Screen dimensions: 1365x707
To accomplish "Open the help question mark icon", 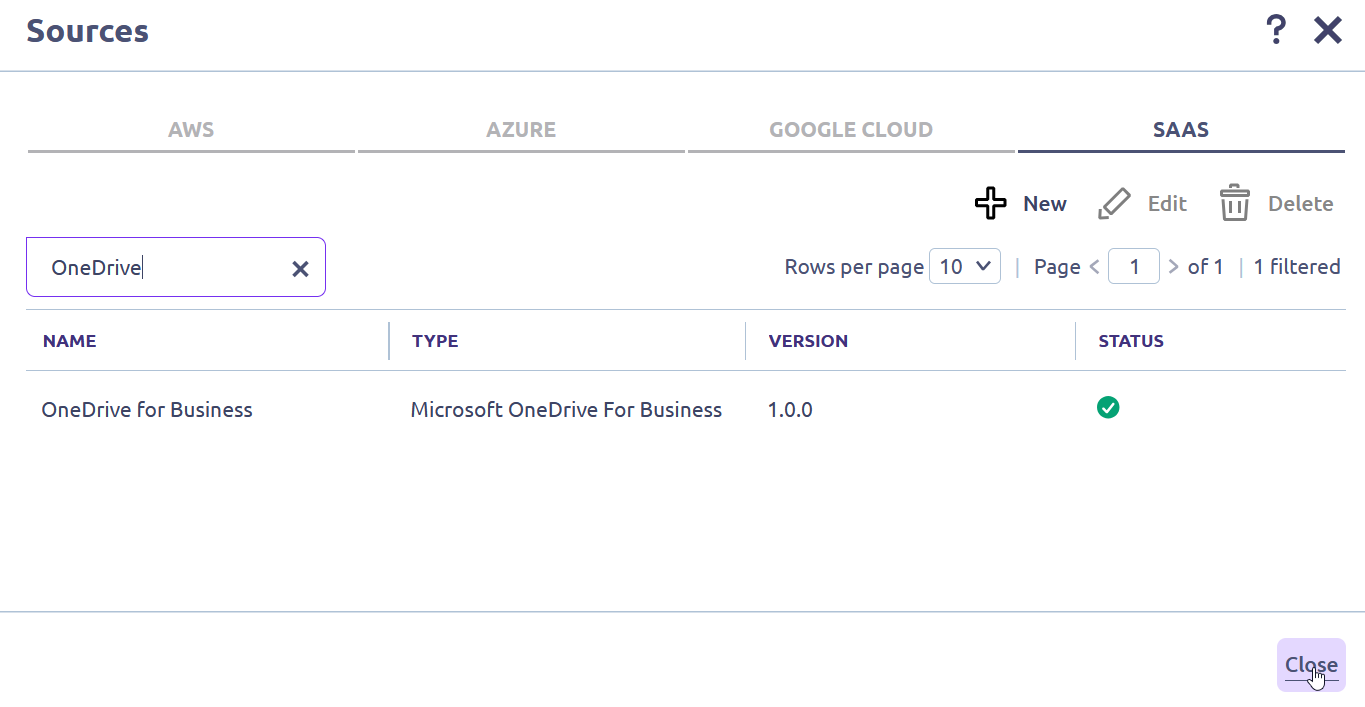I will pos(1275,30).
